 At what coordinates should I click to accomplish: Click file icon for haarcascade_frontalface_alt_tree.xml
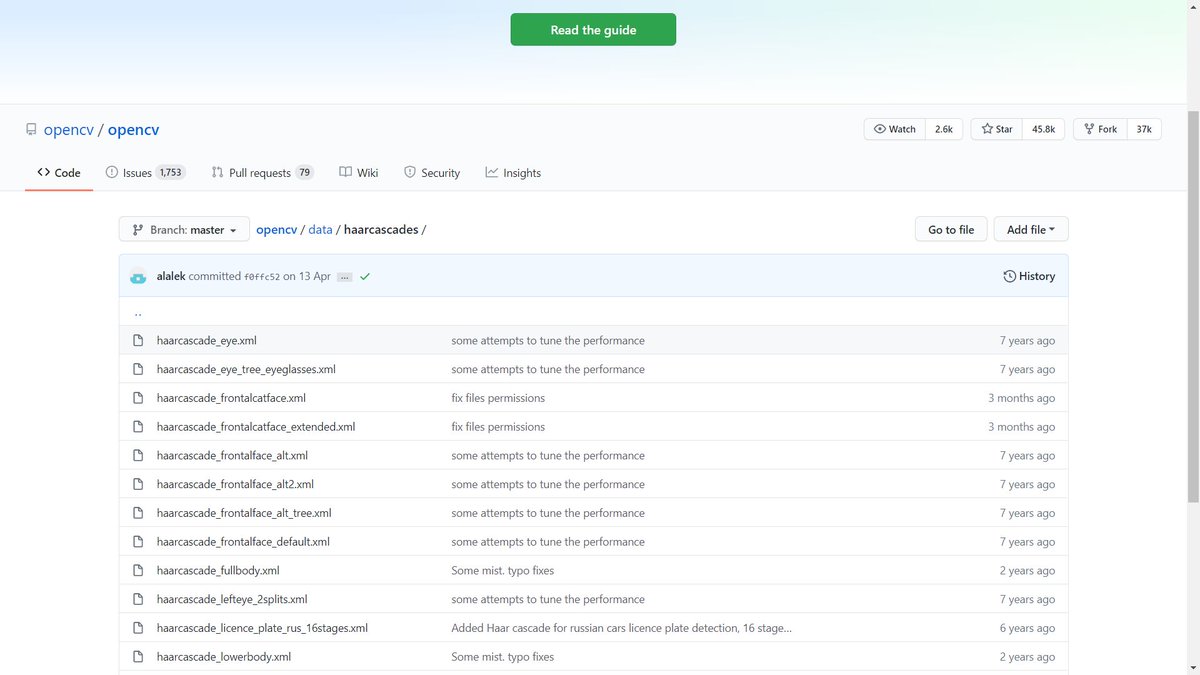tap(138, 514)
